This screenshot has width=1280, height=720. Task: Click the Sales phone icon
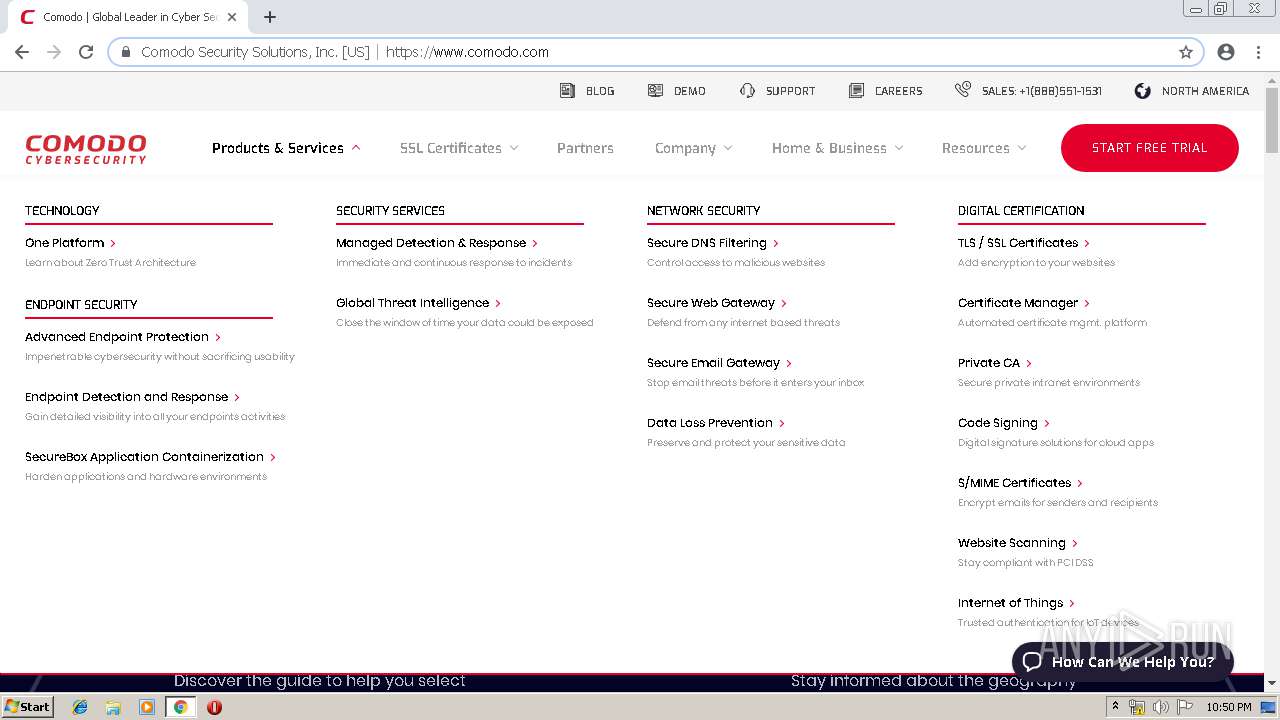962,89
